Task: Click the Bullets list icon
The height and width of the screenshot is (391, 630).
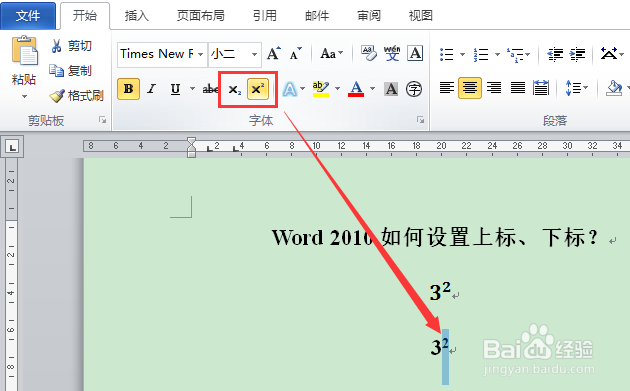Action: click(x=447, y=54)
